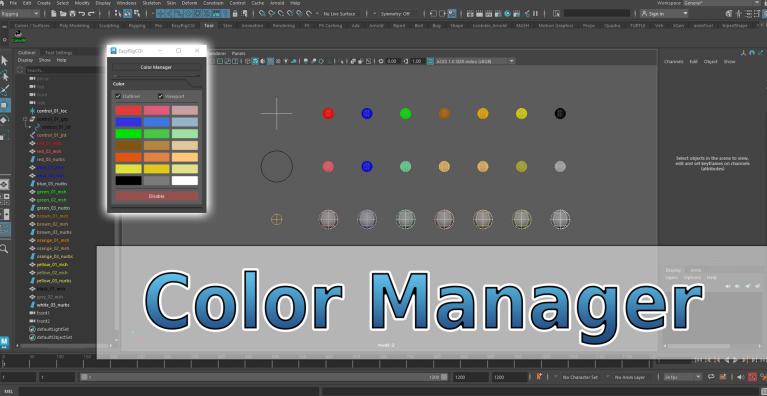Click the Undo arrow icon
The height and width of the screenshot is (396, 767).
[x=82, y=14]
